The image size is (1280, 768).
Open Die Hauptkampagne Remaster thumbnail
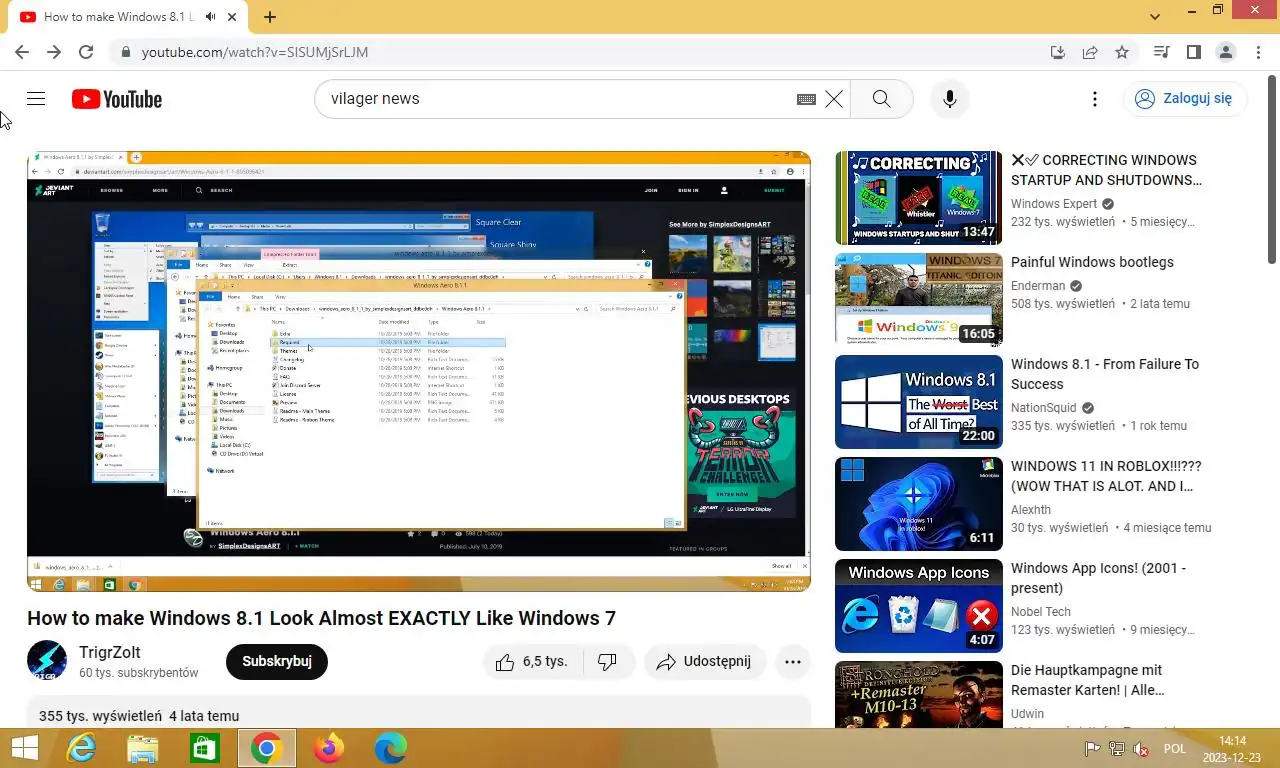click(918, 694)
